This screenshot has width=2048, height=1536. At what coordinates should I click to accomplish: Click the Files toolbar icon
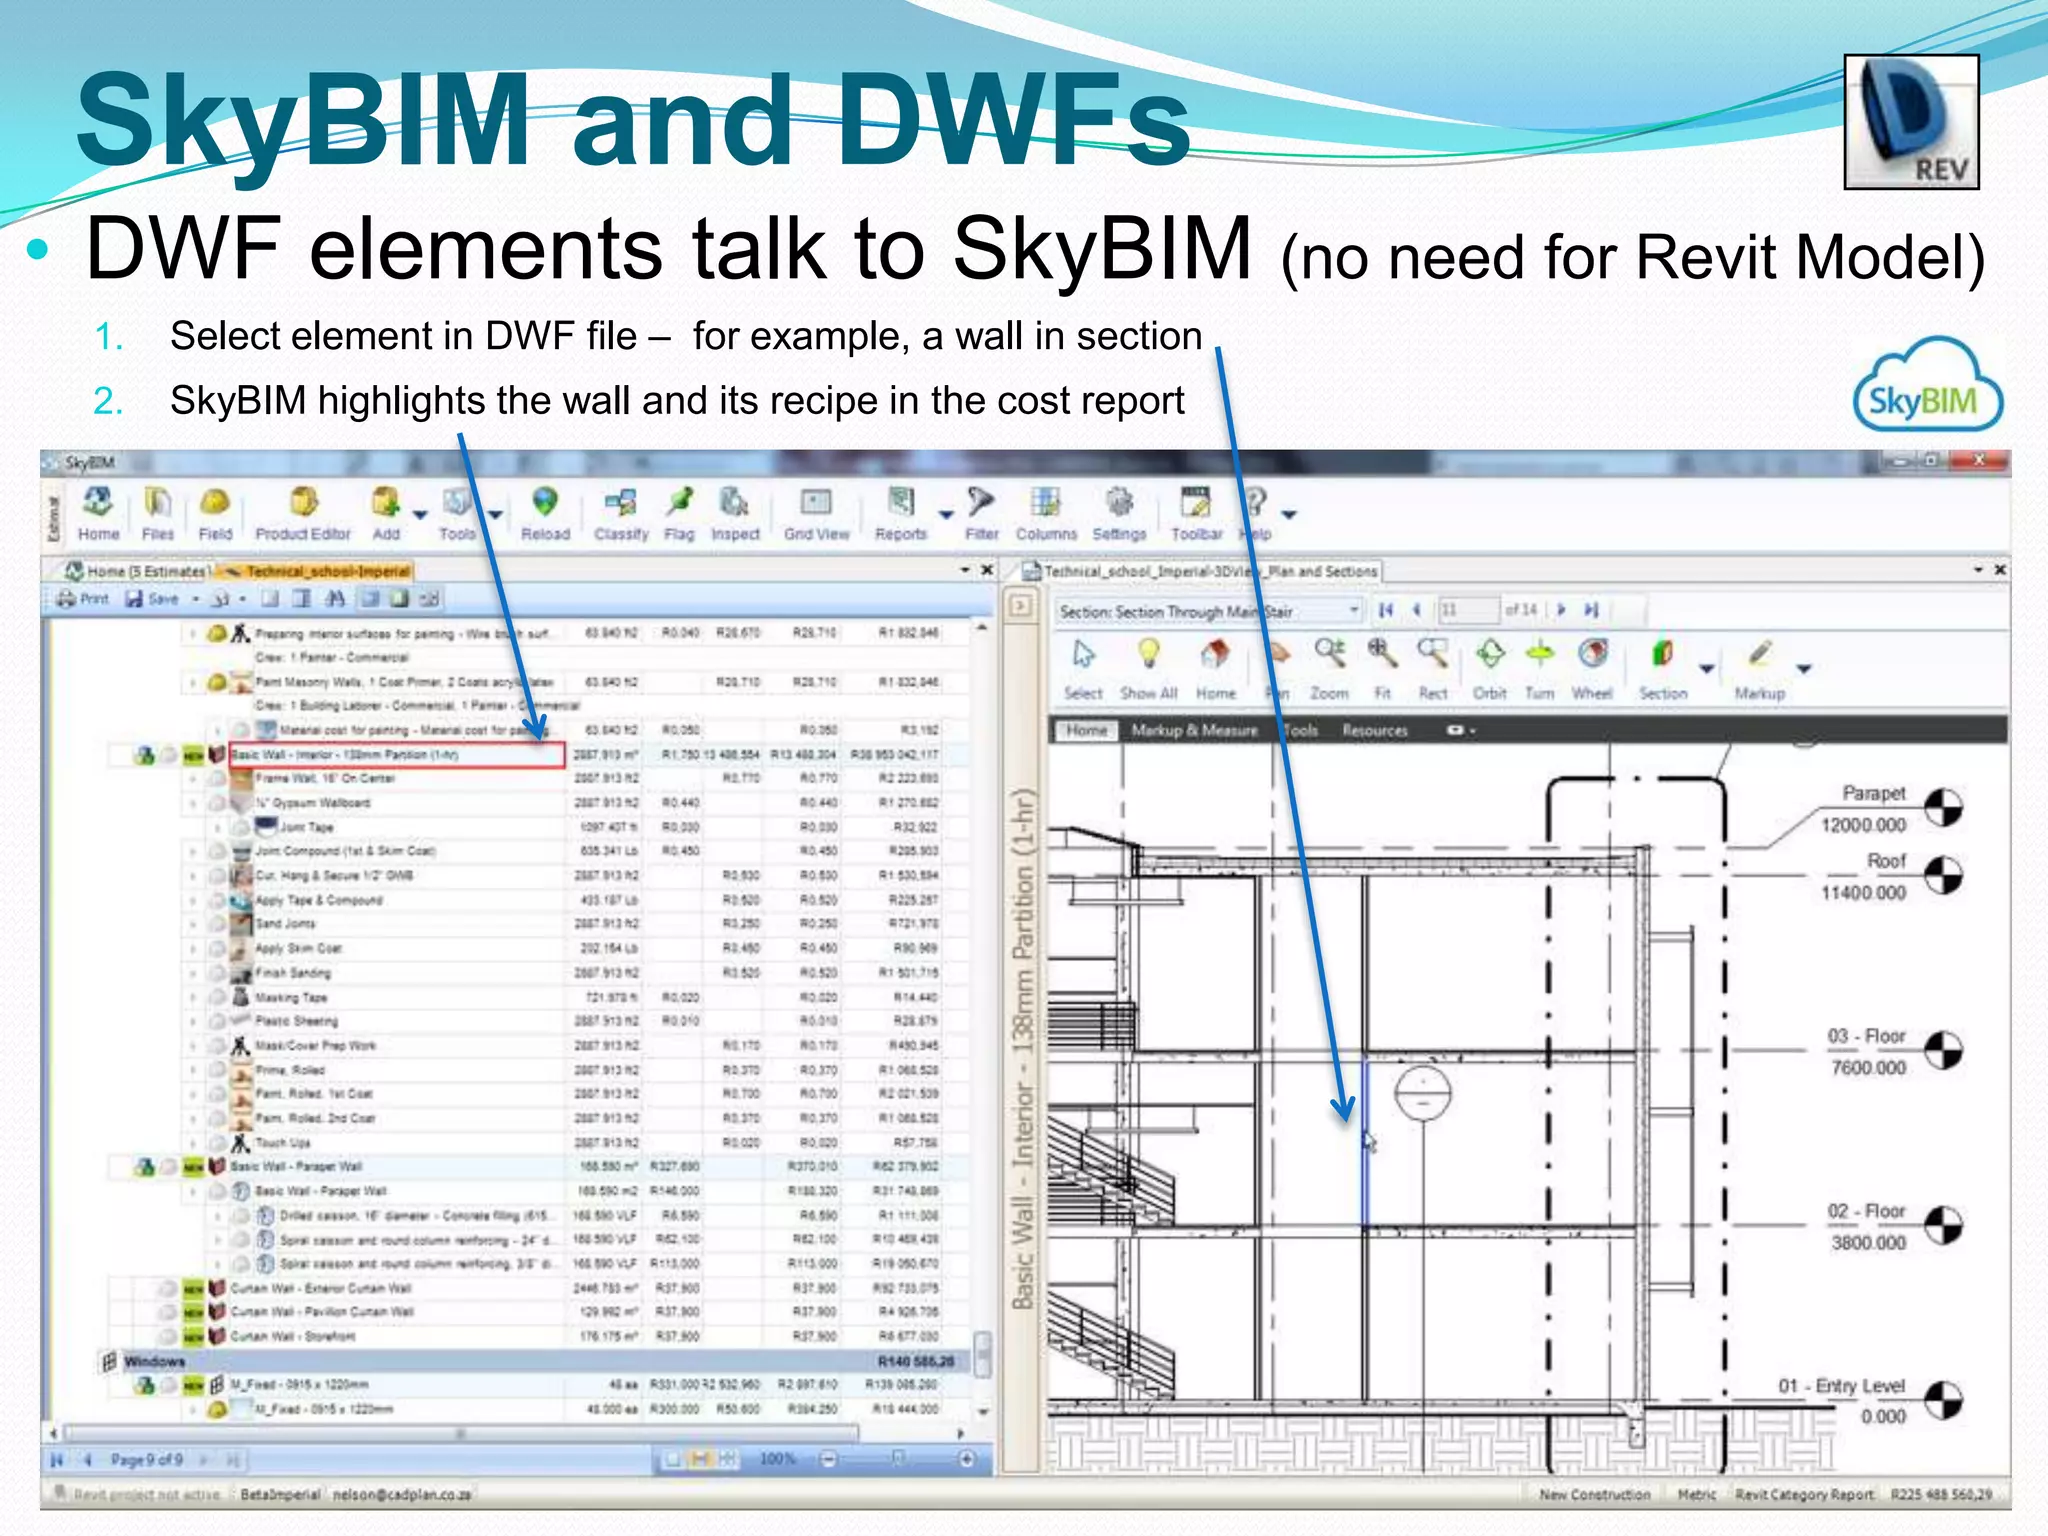click(x=157, y=514)
